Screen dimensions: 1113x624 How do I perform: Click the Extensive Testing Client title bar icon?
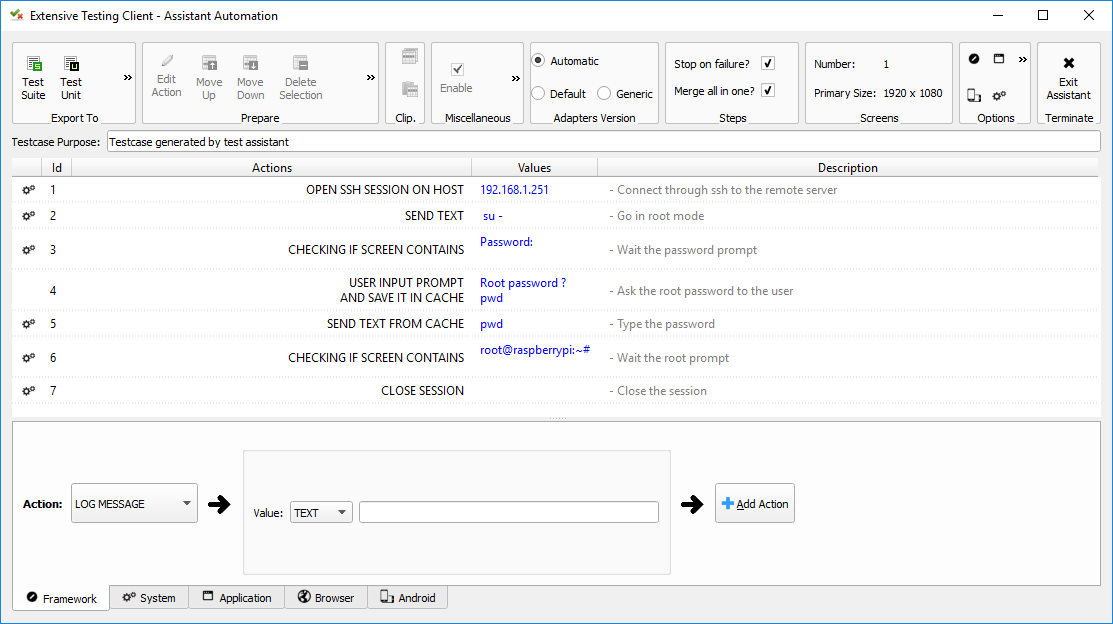[16, 15]
